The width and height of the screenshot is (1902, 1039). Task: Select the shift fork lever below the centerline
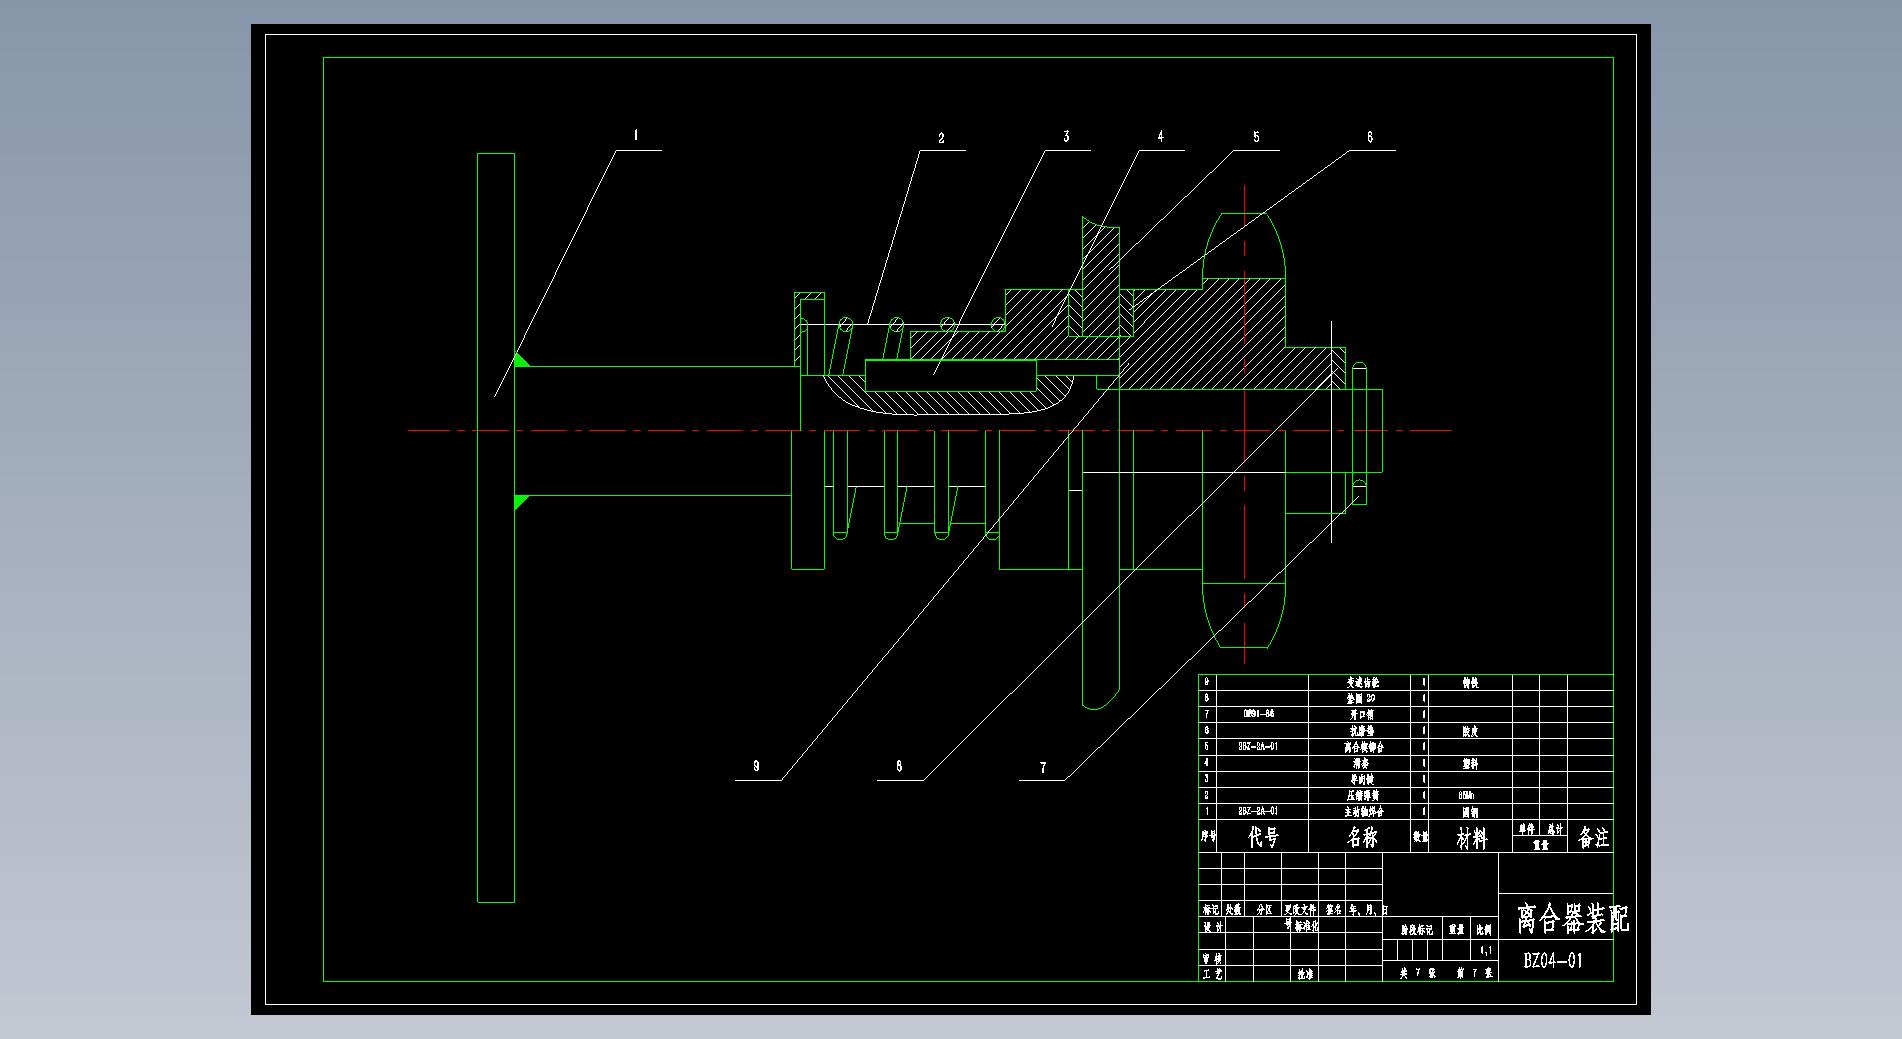click(x=1101, y=640)
